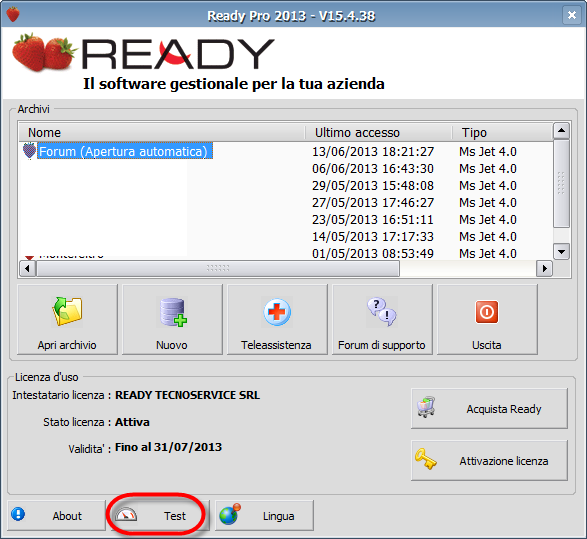Change language via Lingua button
Screen dimensions: 587x539
(264, 515)
